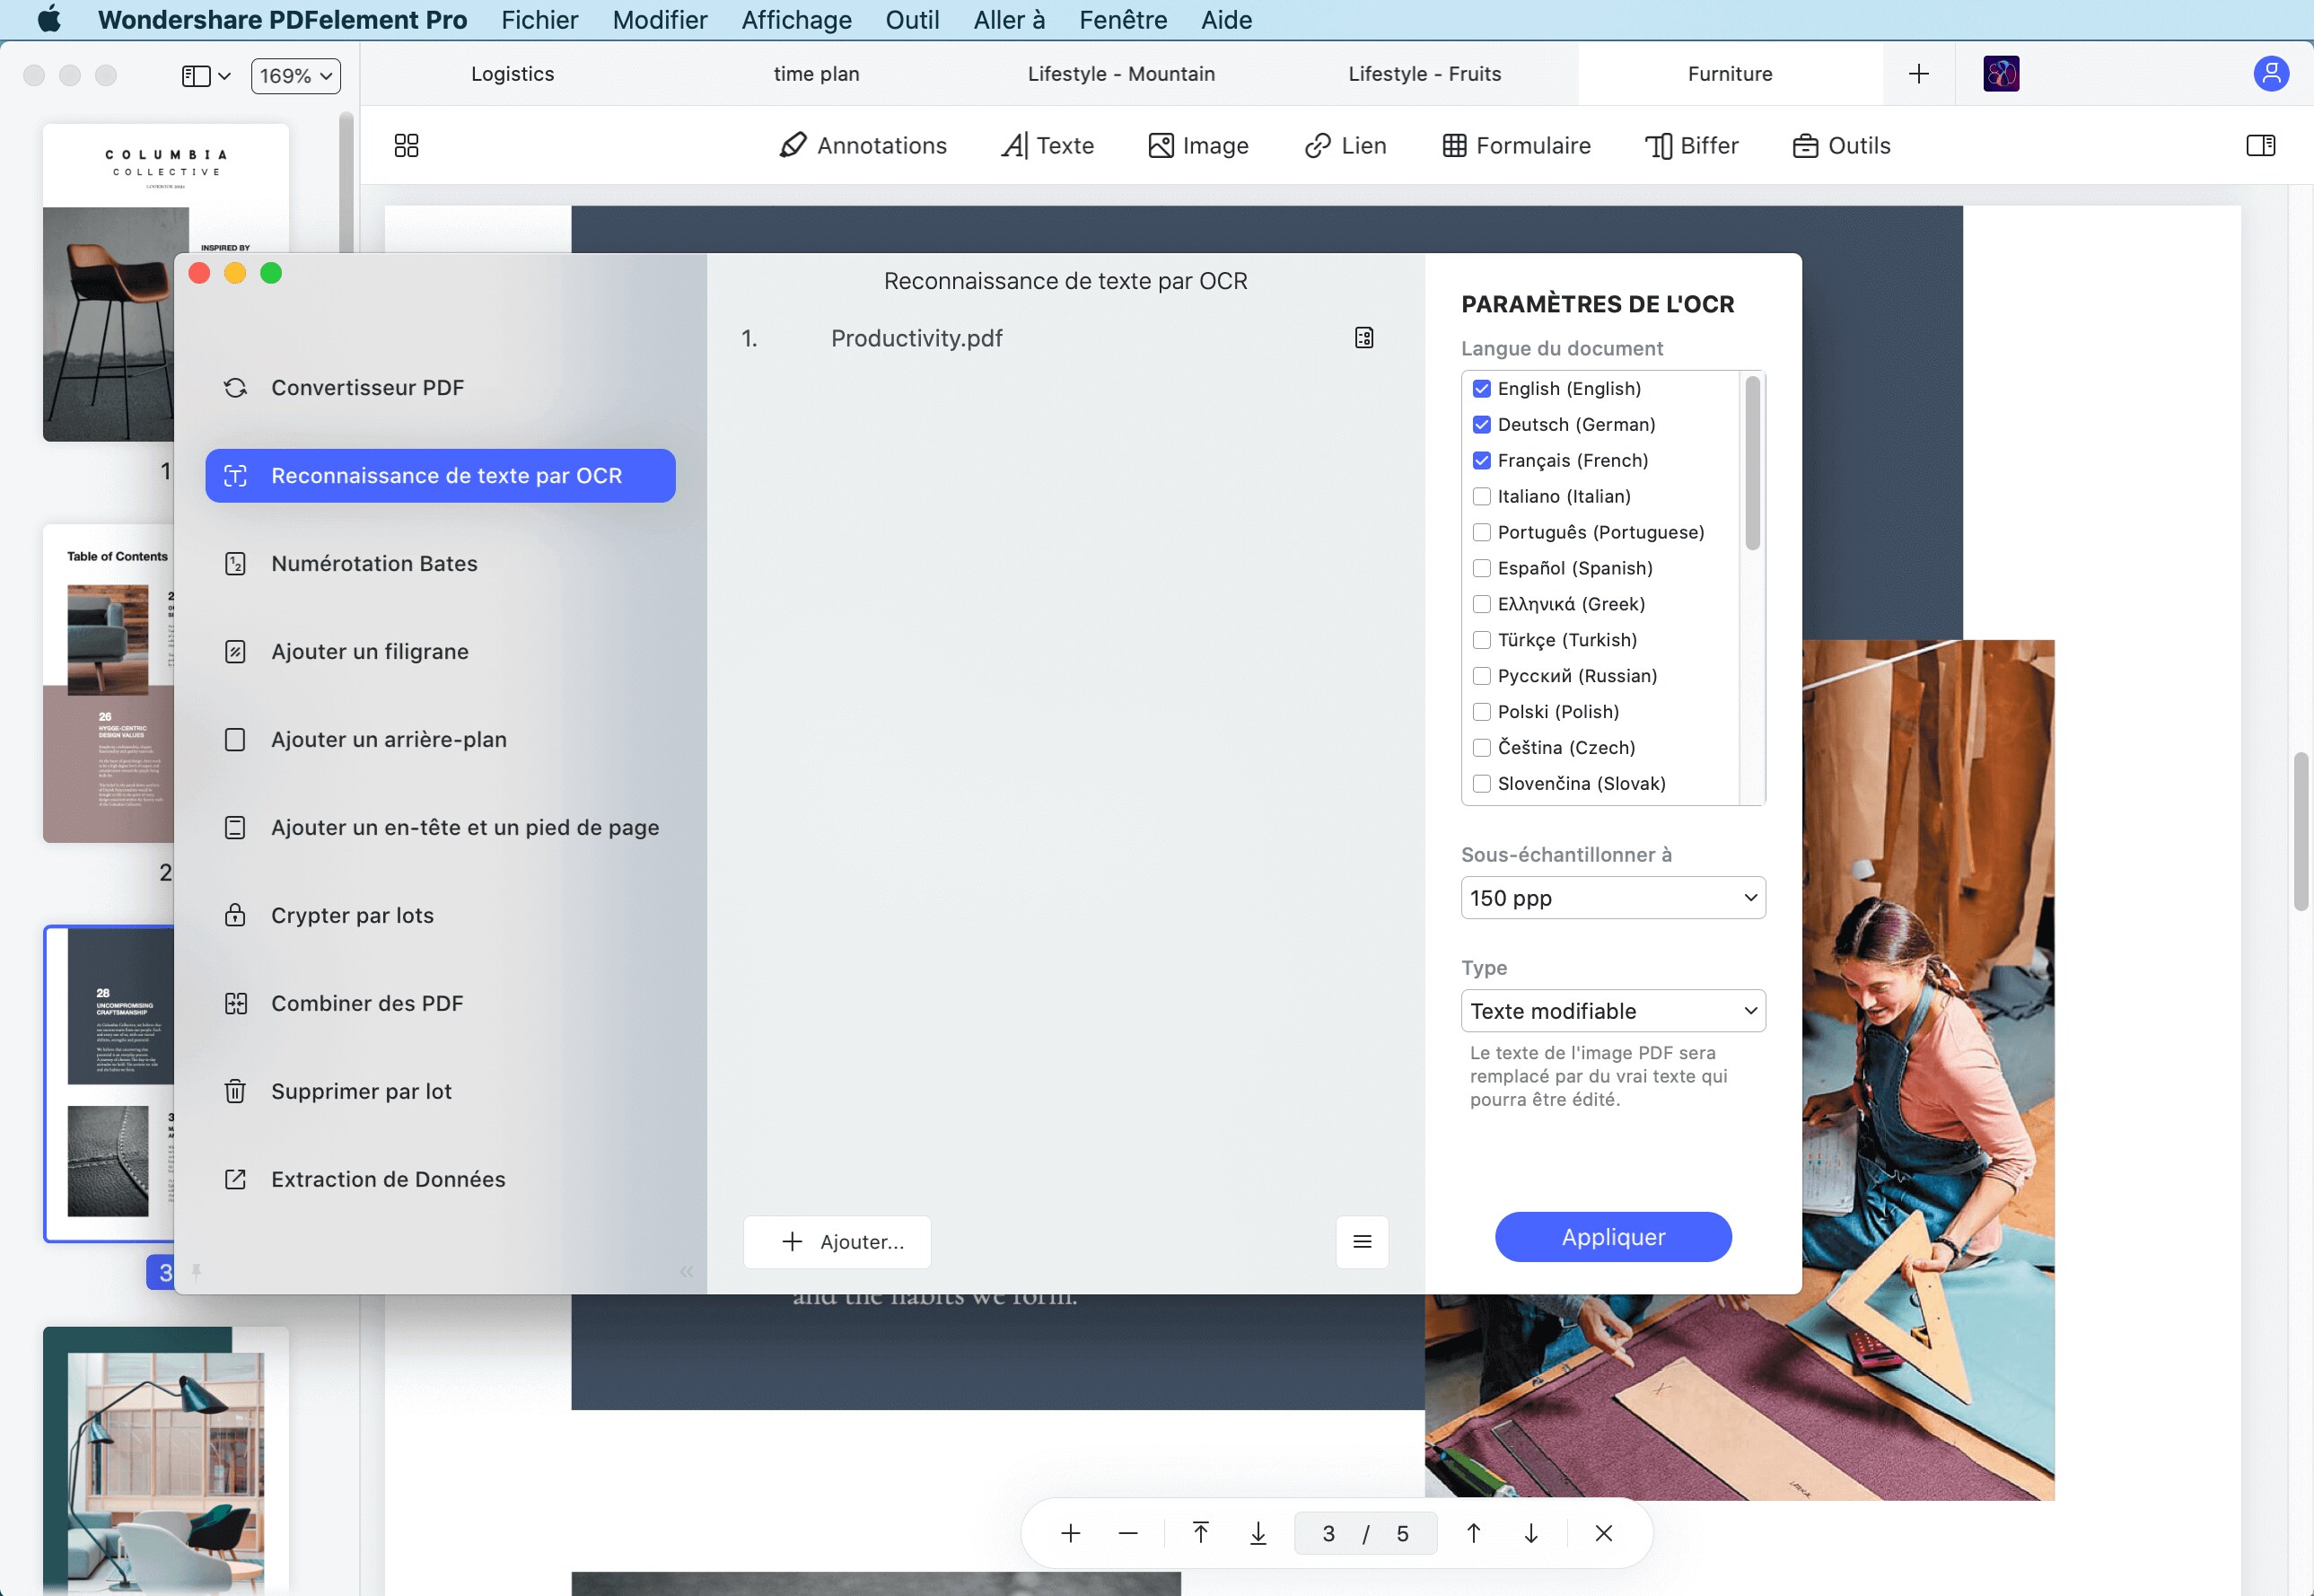Open the Lien tool
2314x1596 pixels.
coord(1344,145)
